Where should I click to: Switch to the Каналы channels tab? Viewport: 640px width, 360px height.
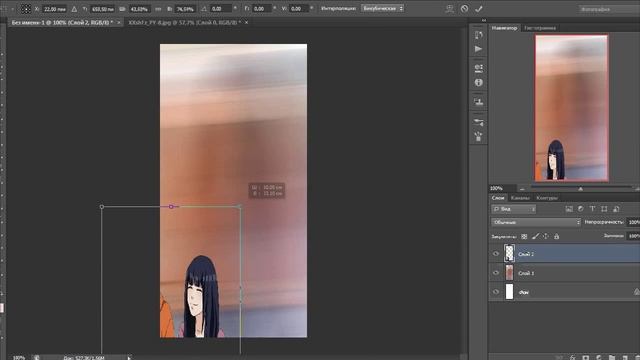pyautogui.click(x=520, y=198)
